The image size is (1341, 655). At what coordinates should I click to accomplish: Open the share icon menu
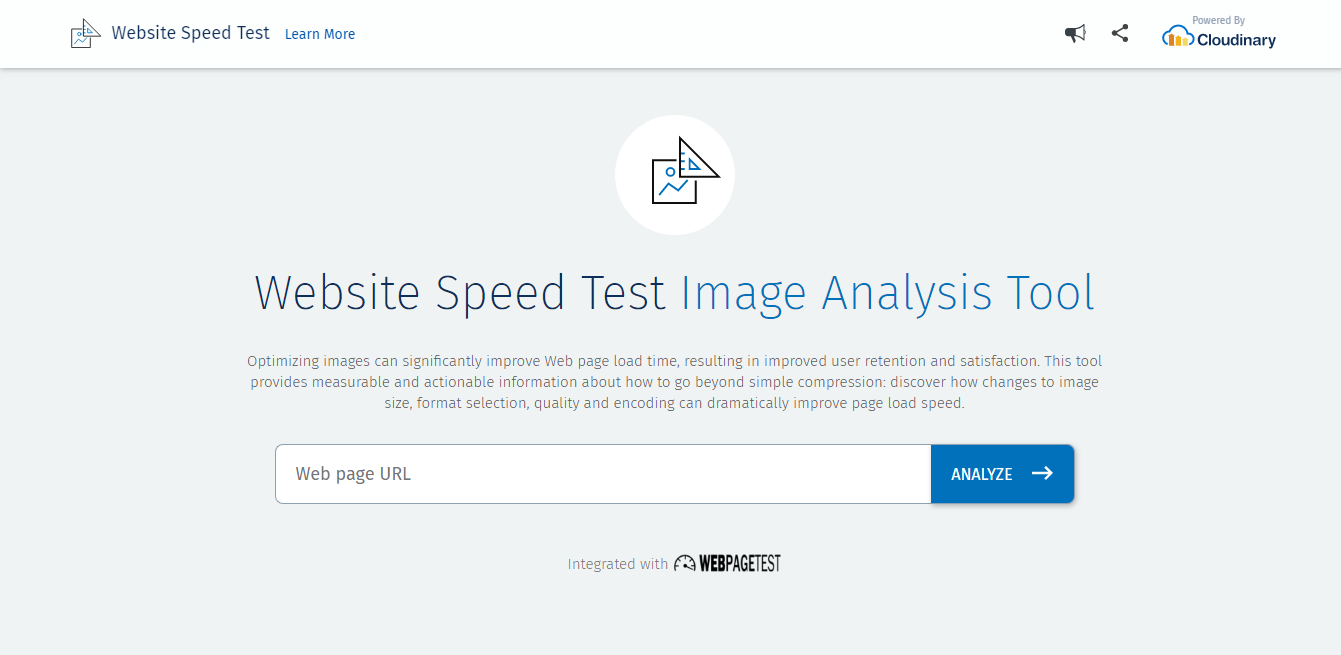[x=1120, y=33]
